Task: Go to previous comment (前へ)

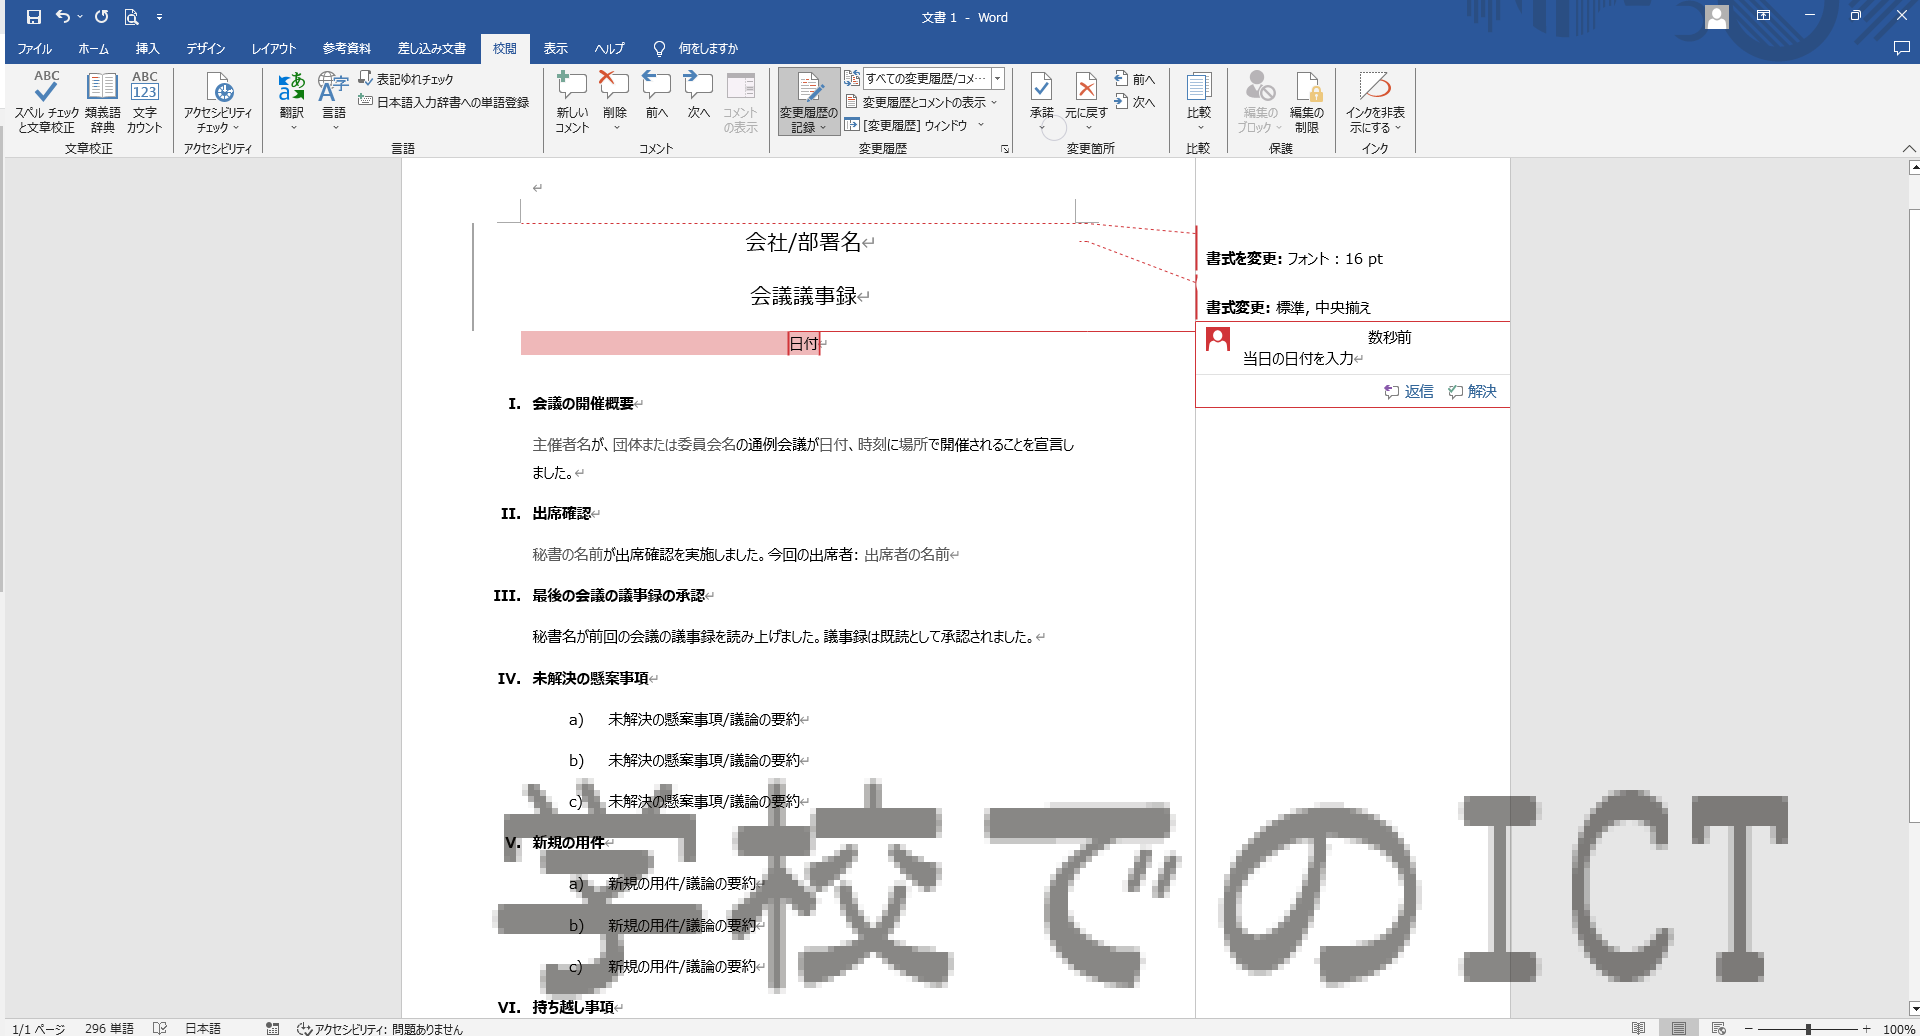Action: click(656, 96)
